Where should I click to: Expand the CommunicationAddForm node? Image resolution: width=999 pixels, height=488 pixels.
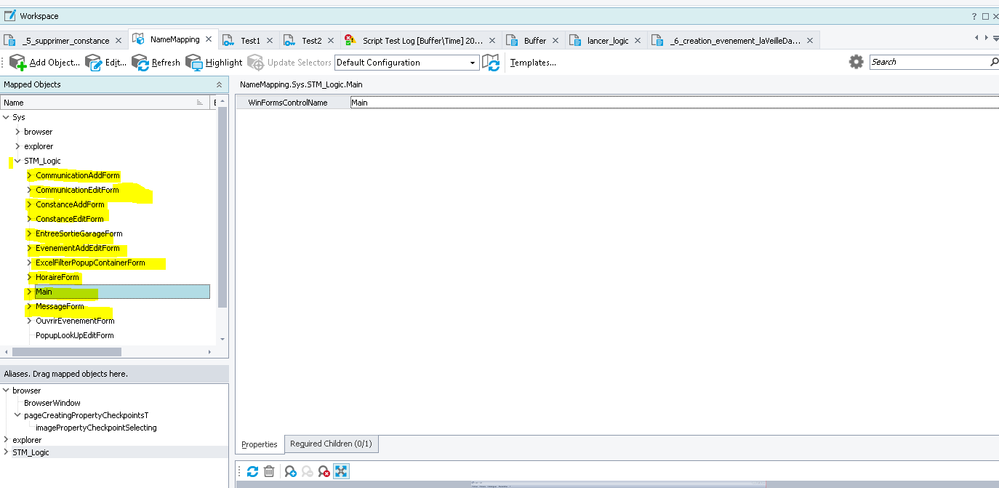point(29,176)
